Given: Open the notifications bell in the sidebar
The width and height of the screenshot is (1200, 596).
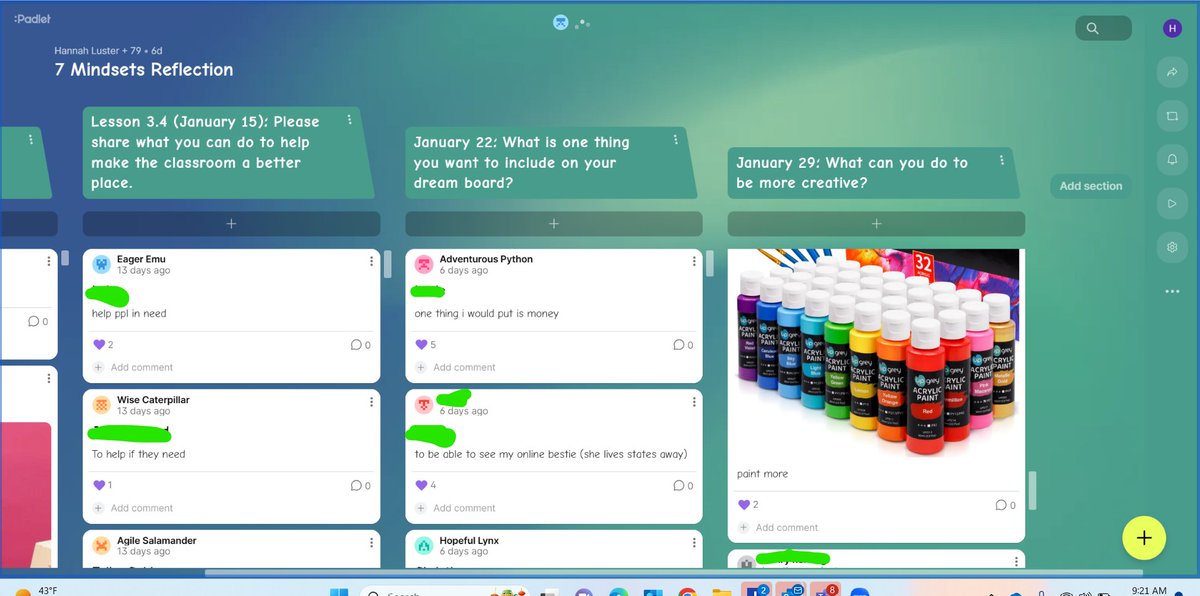Looking at the screenshot, I should click(x=1172, y=160).
